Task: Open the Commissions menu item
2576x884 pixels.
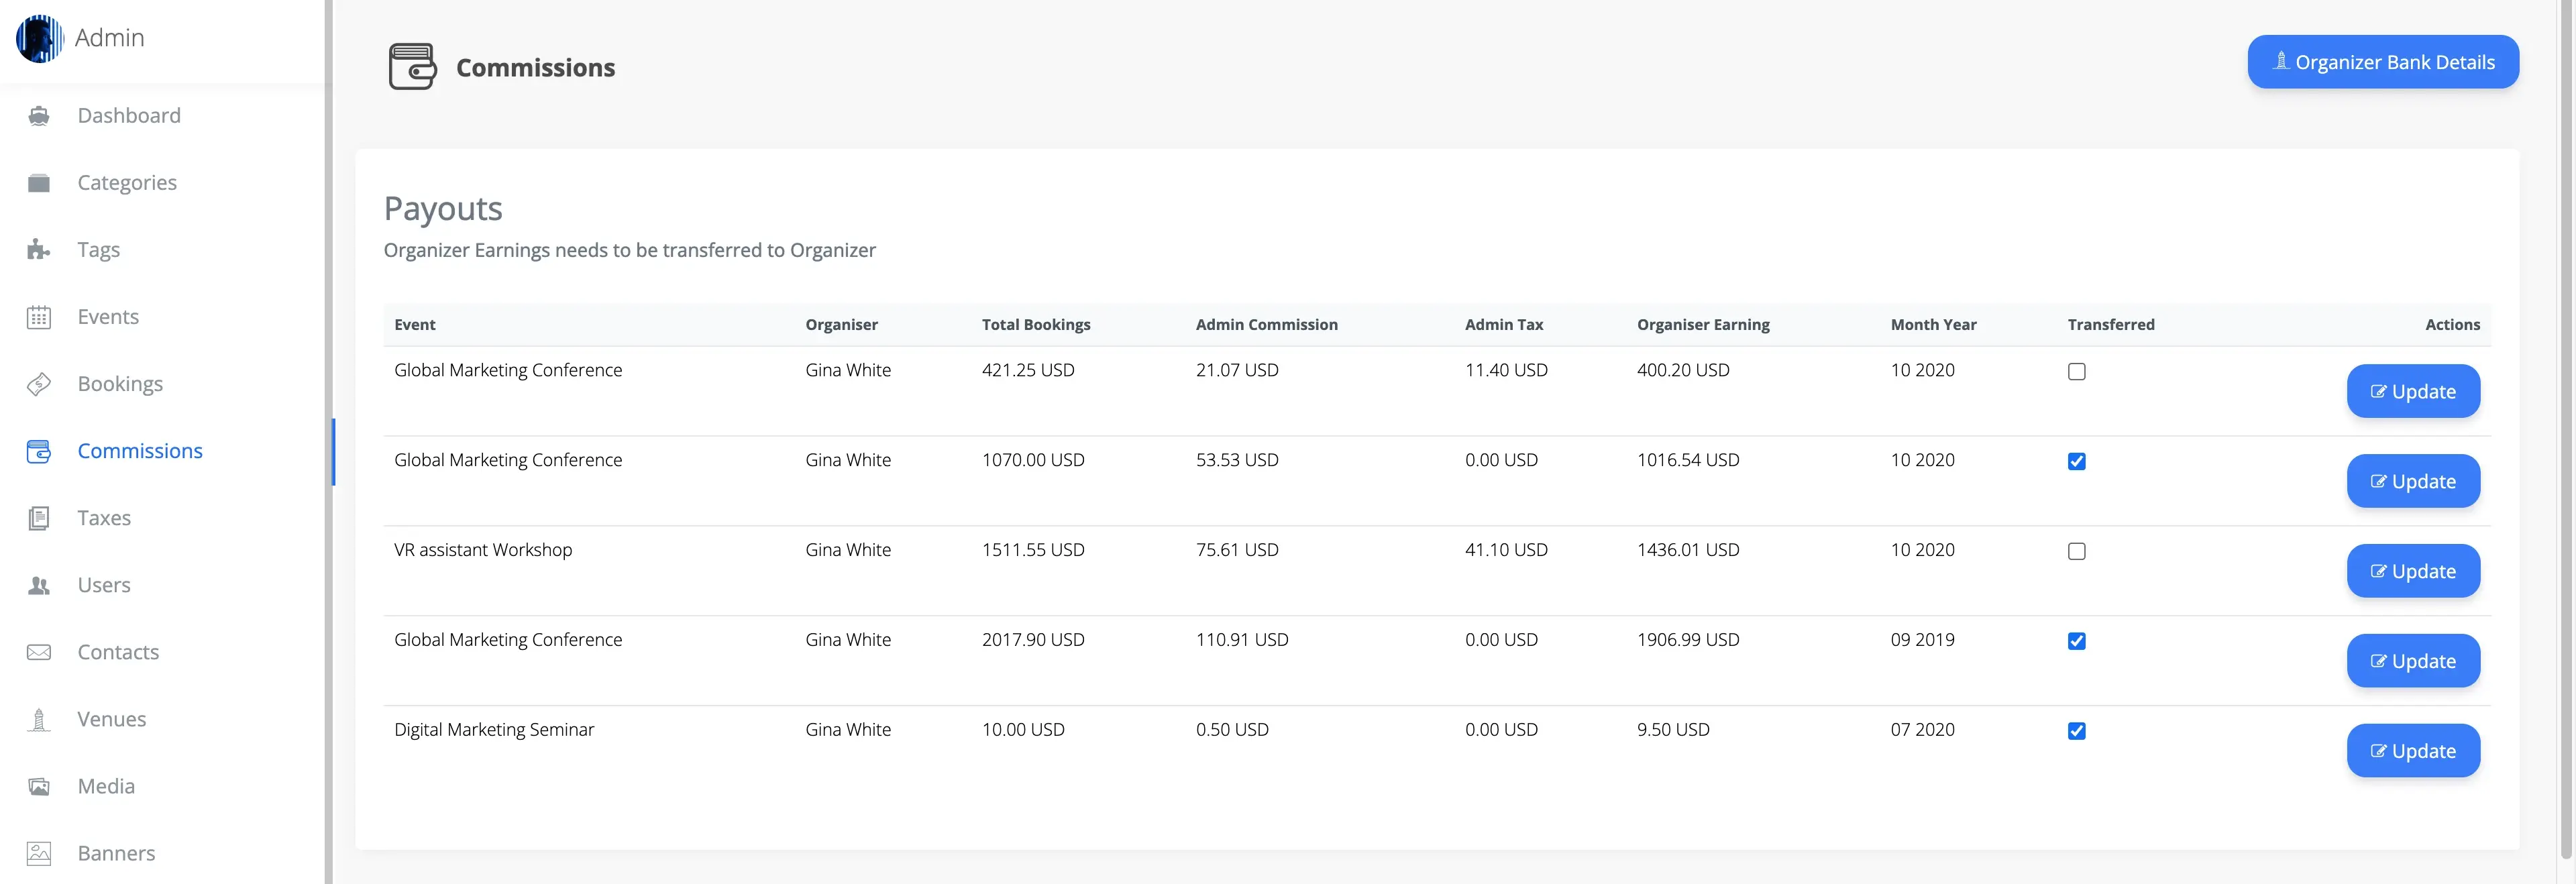Action: pos(140,451)
